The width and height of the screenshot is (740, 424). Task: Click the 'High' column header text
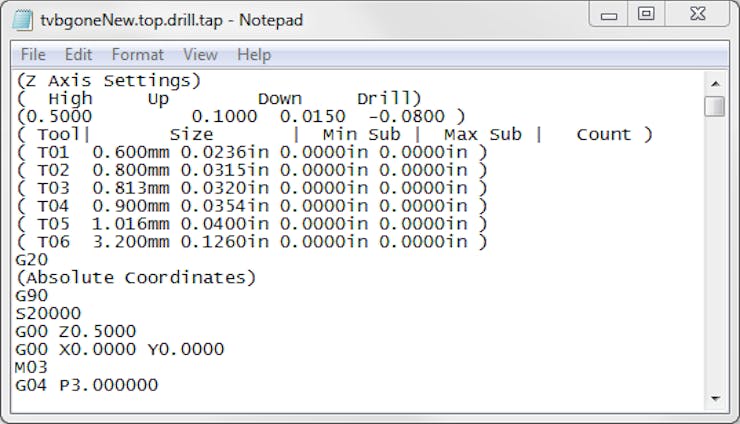70,98
